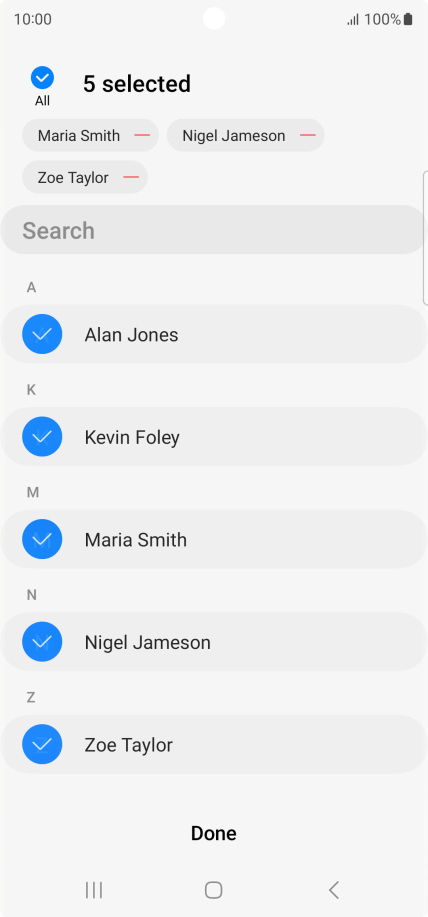Remove Nigel Jameson chip via minus icon
This screenshot has width=428, height=917.
click(308, 135)
